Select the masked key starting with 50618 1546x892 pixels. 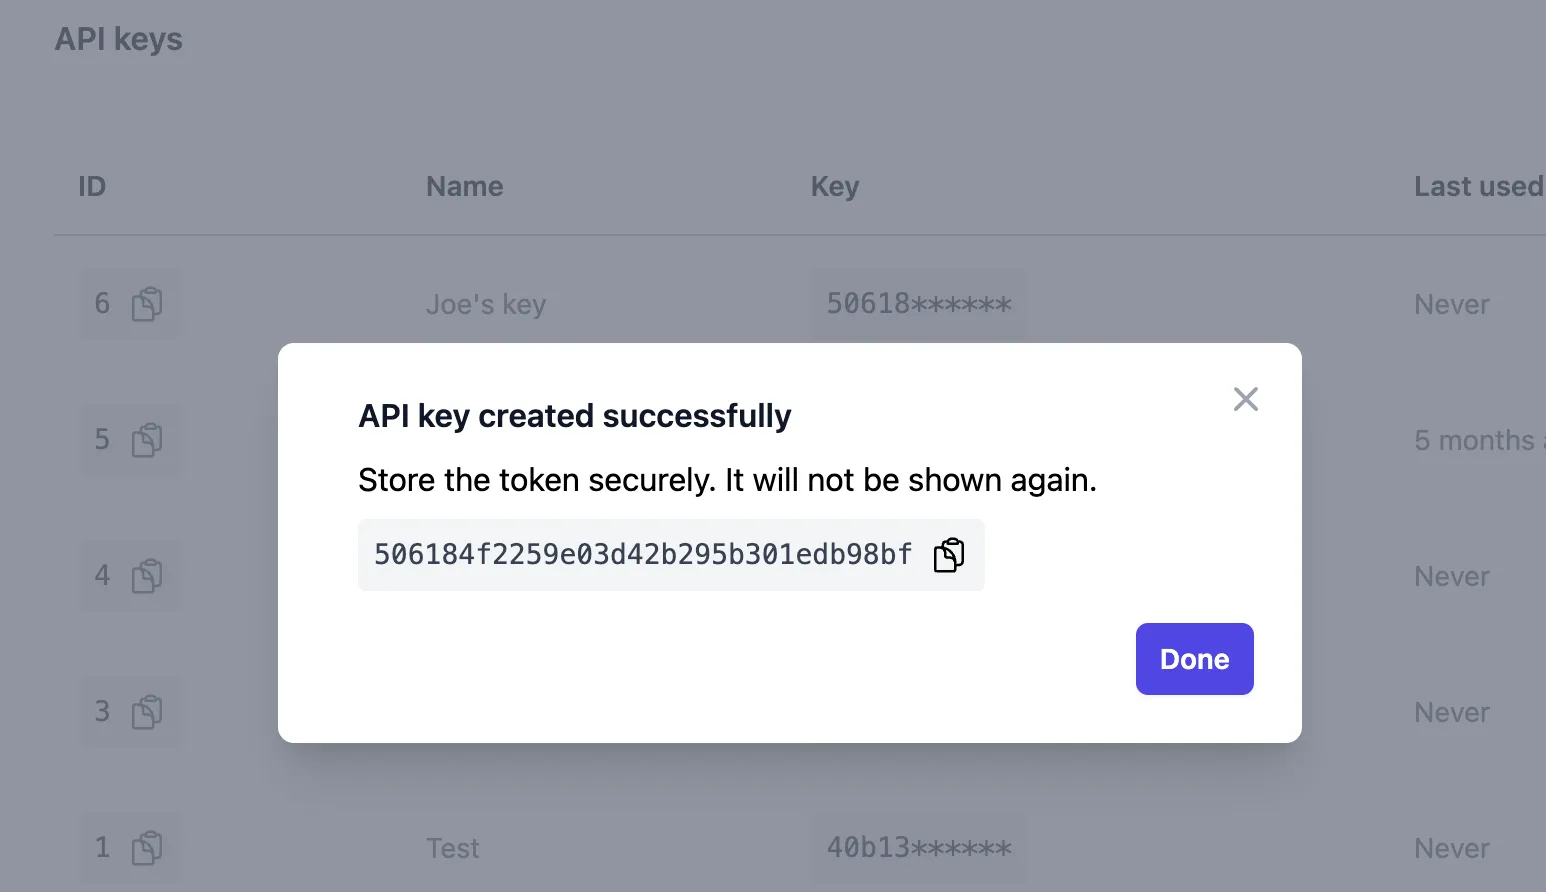pyautogui.click(x=918, y=303)
